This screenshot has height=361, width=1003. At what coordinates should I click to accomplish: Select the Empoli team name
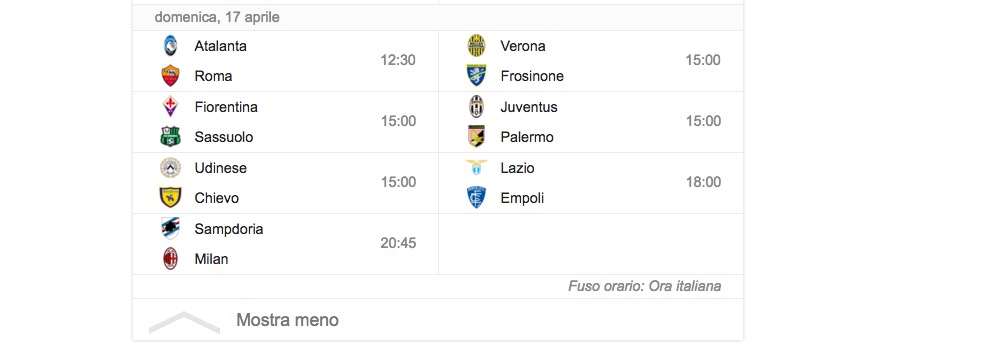(522, 198)
